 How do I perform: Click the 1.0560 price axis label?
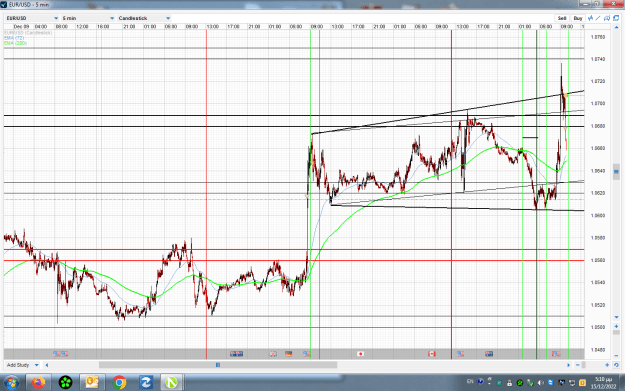pyautogui.click(x=598, y=260)
